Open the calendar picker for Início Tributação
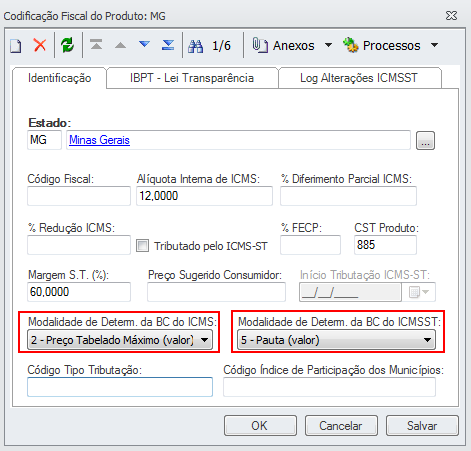Image resolution: width=471 pixels, height=451 pixels. [419, 292]
